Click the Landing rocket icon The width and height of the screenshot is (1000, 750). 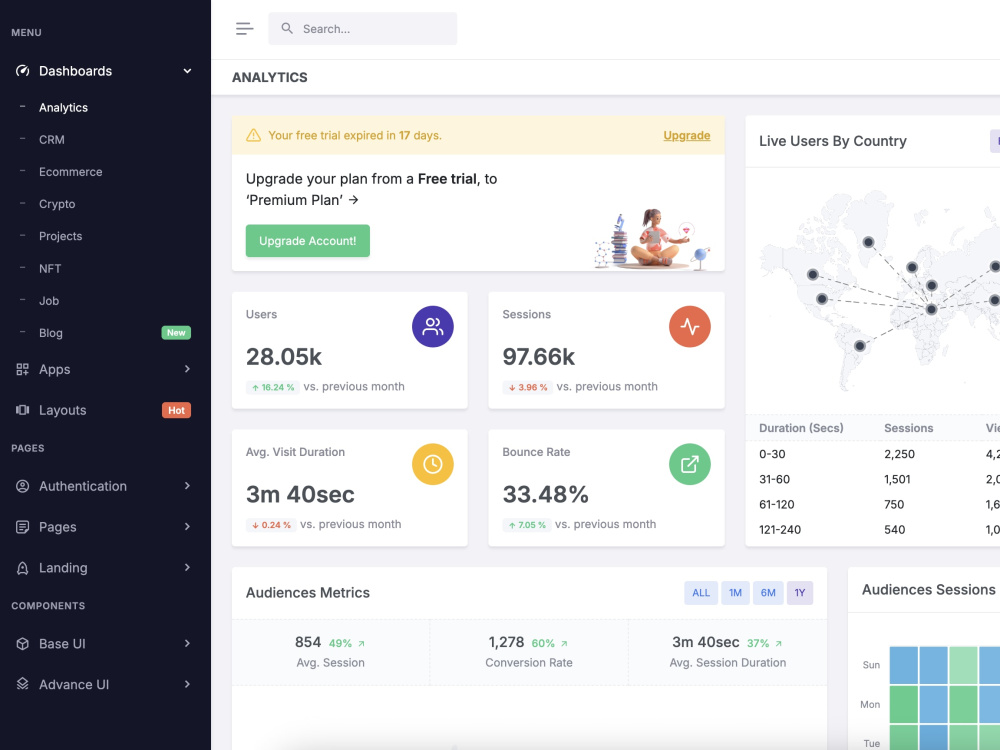pyautogui.click(x=22, y=568)
